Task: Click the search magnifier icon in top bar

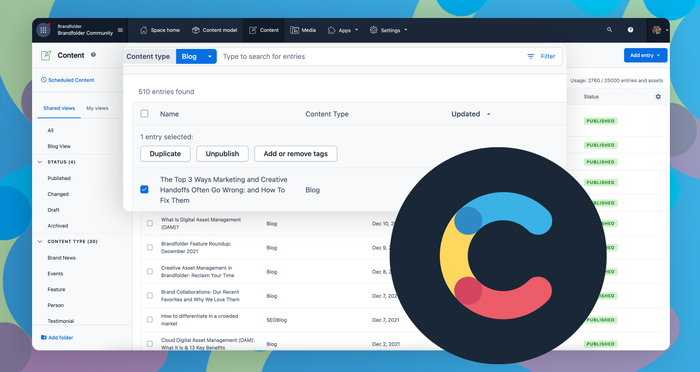Action: (609, 30)
